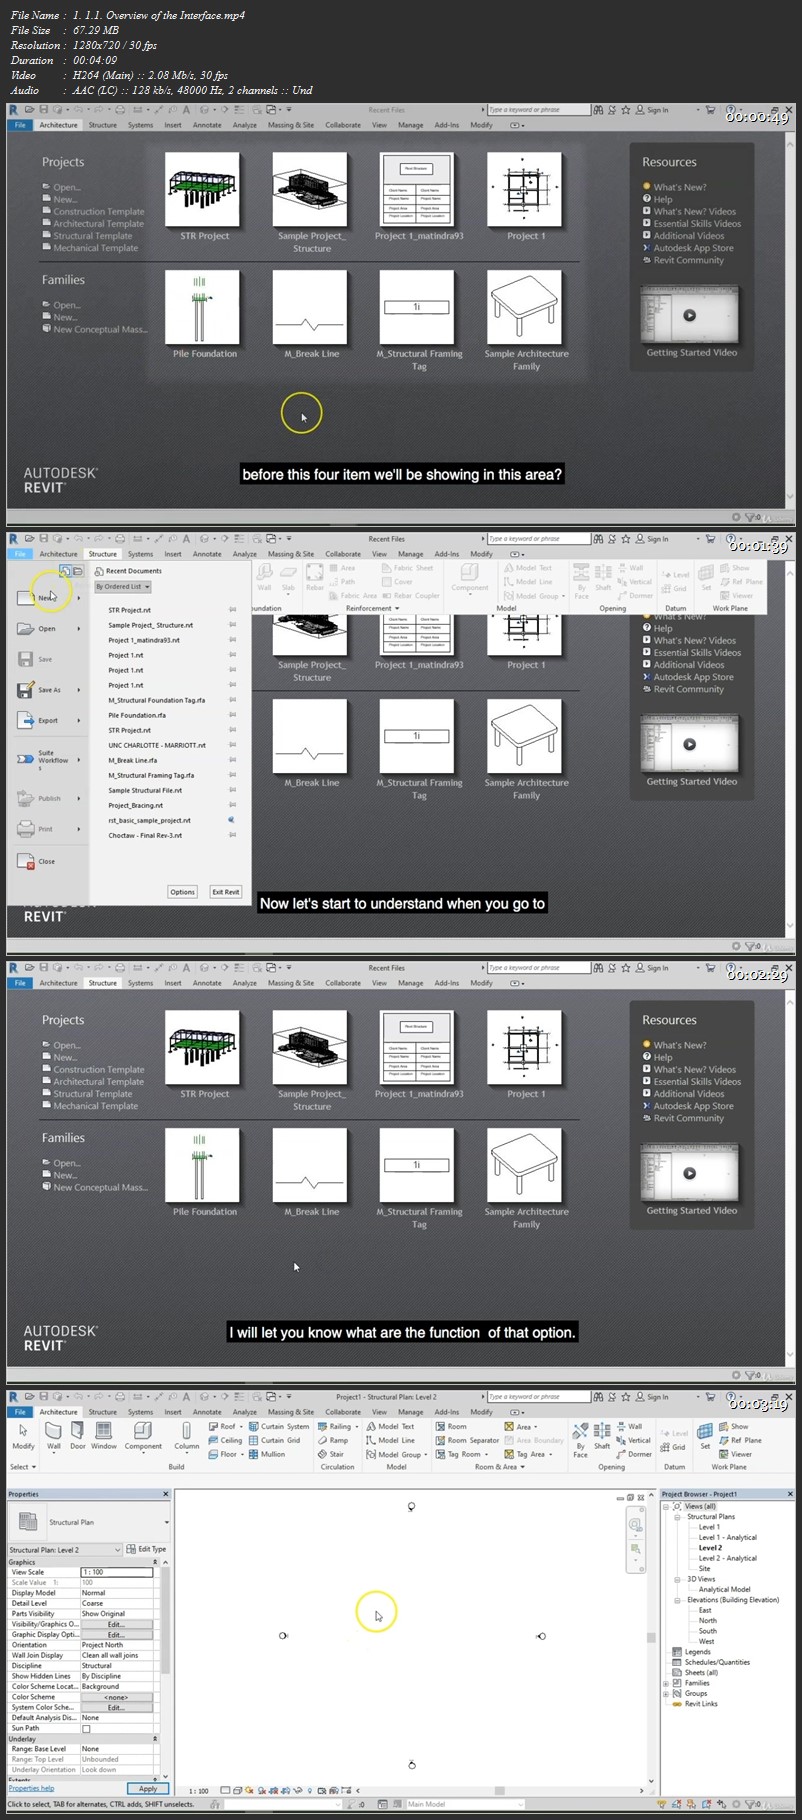The height and width of the screenshot is (1820, 802).
Task: Click the File tab in the 00:03:19 frame
Action: point(20,1412)
